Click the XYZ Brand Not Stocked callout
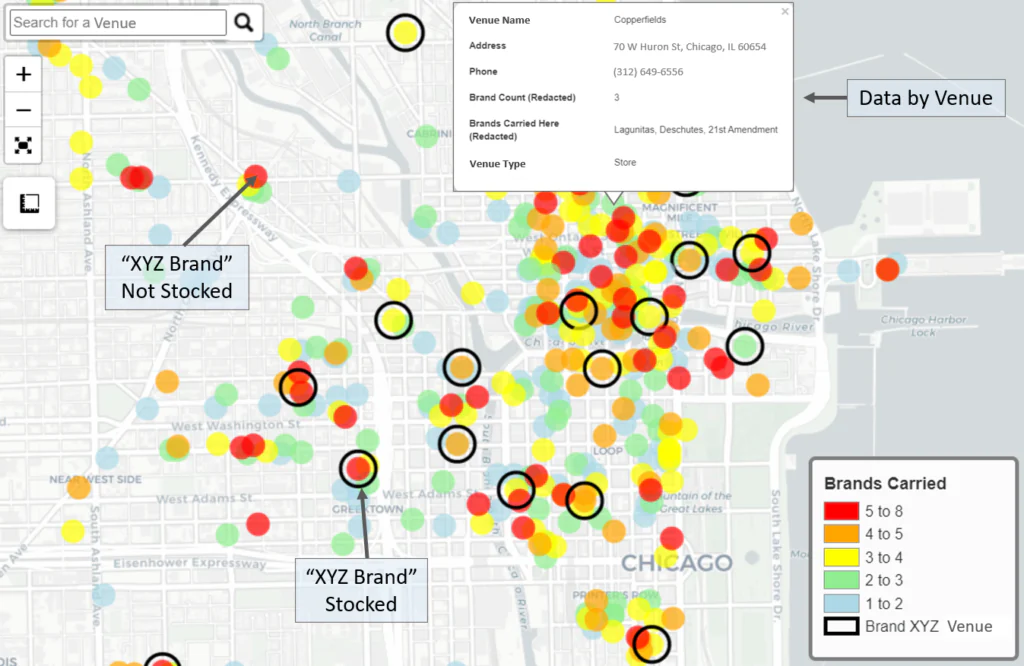 177,278
